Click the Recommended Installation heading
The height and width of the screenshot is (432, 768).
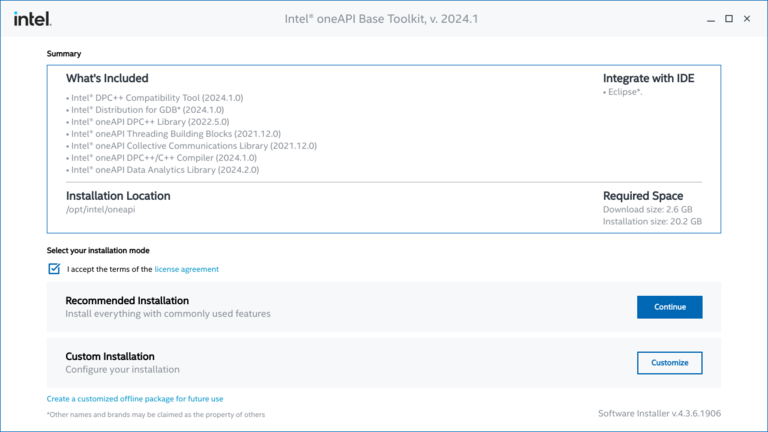coord(127,300)
